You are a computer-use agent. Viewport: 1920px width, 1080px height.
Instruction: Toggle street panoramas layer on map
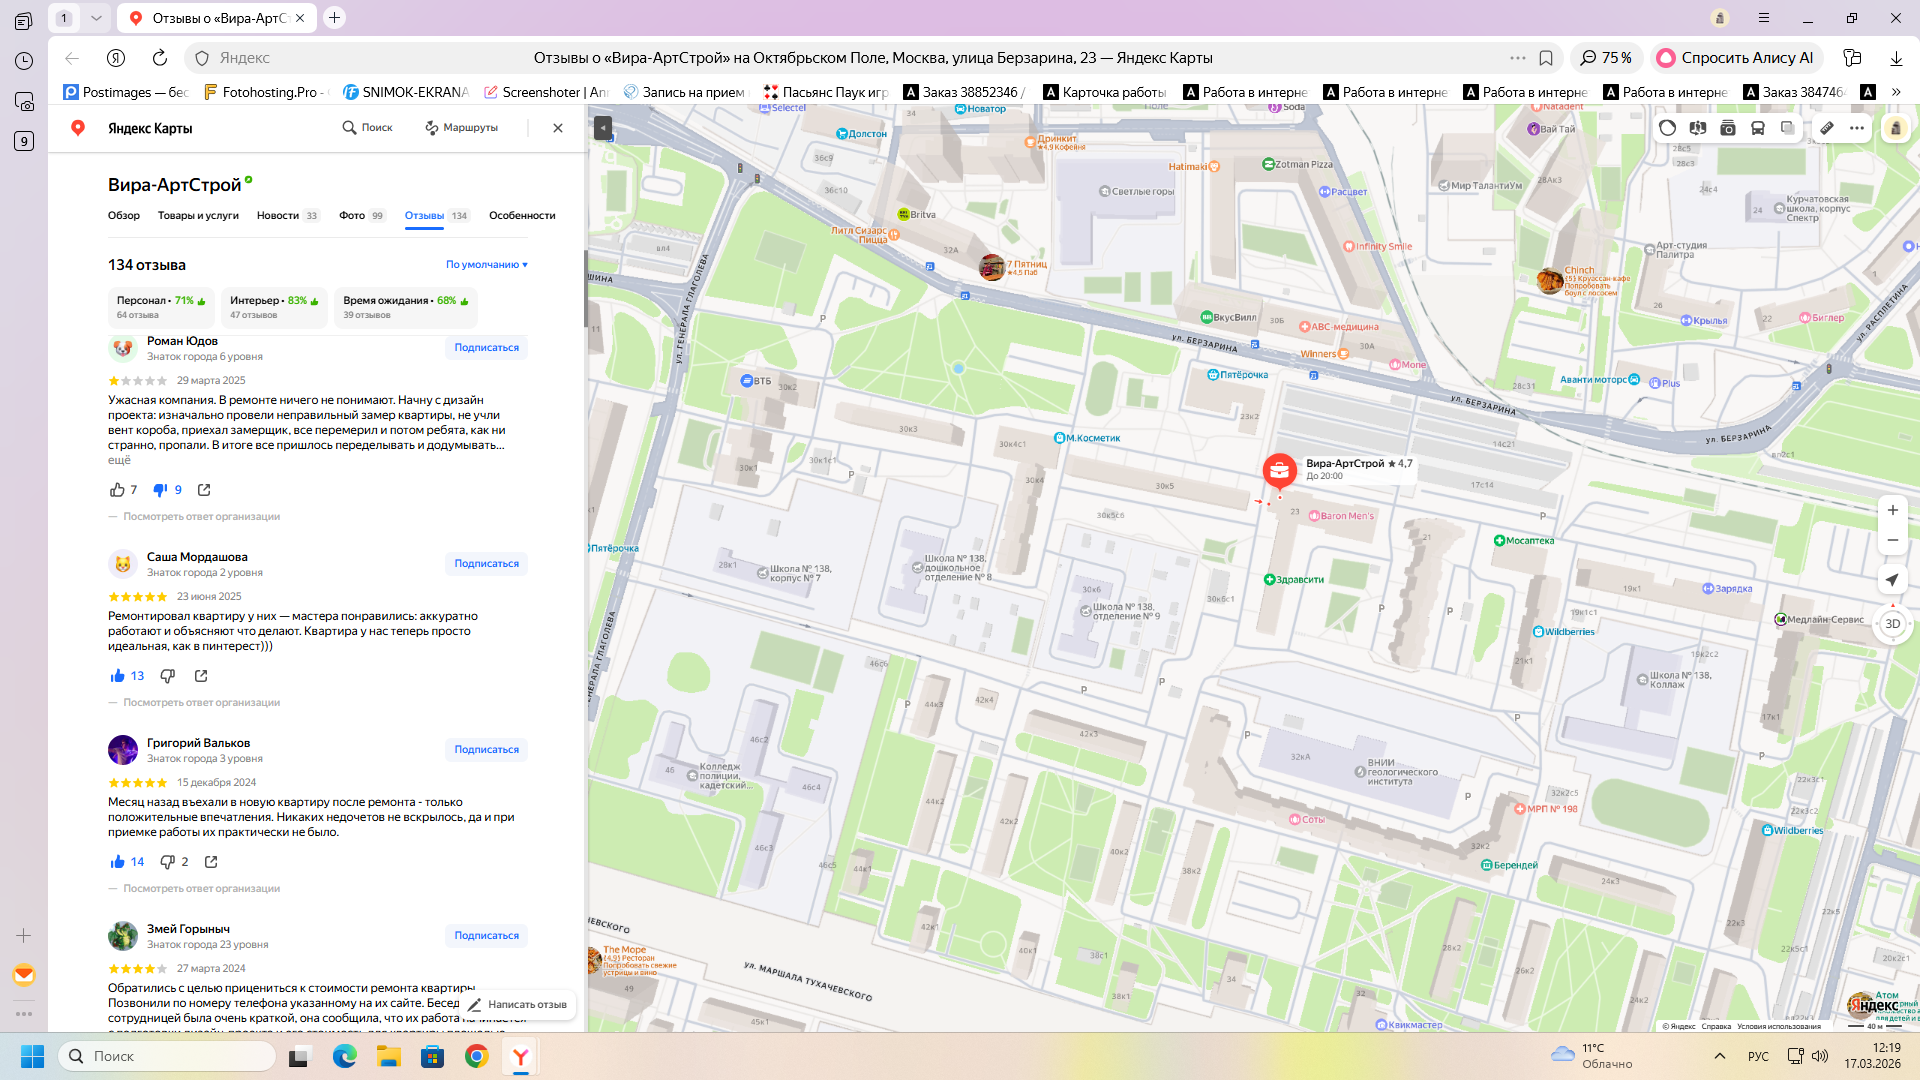point(1697,128)
